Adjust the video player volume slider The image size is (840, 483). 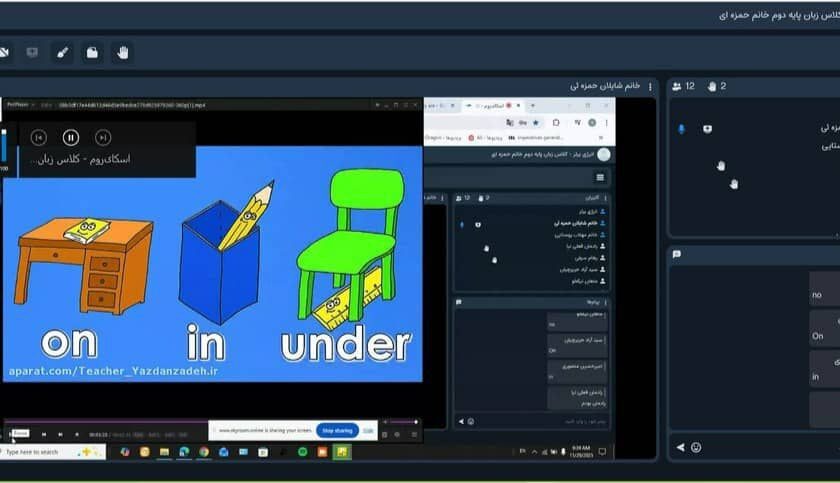(404, 422)
